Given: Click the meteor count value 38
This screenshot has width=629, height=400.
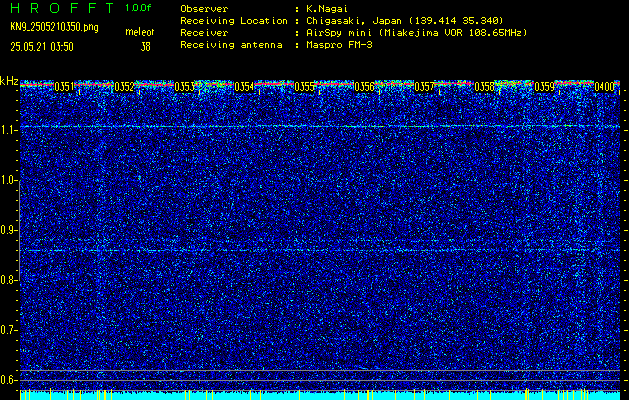Looking at the screenshot, I should click(145, 47).
